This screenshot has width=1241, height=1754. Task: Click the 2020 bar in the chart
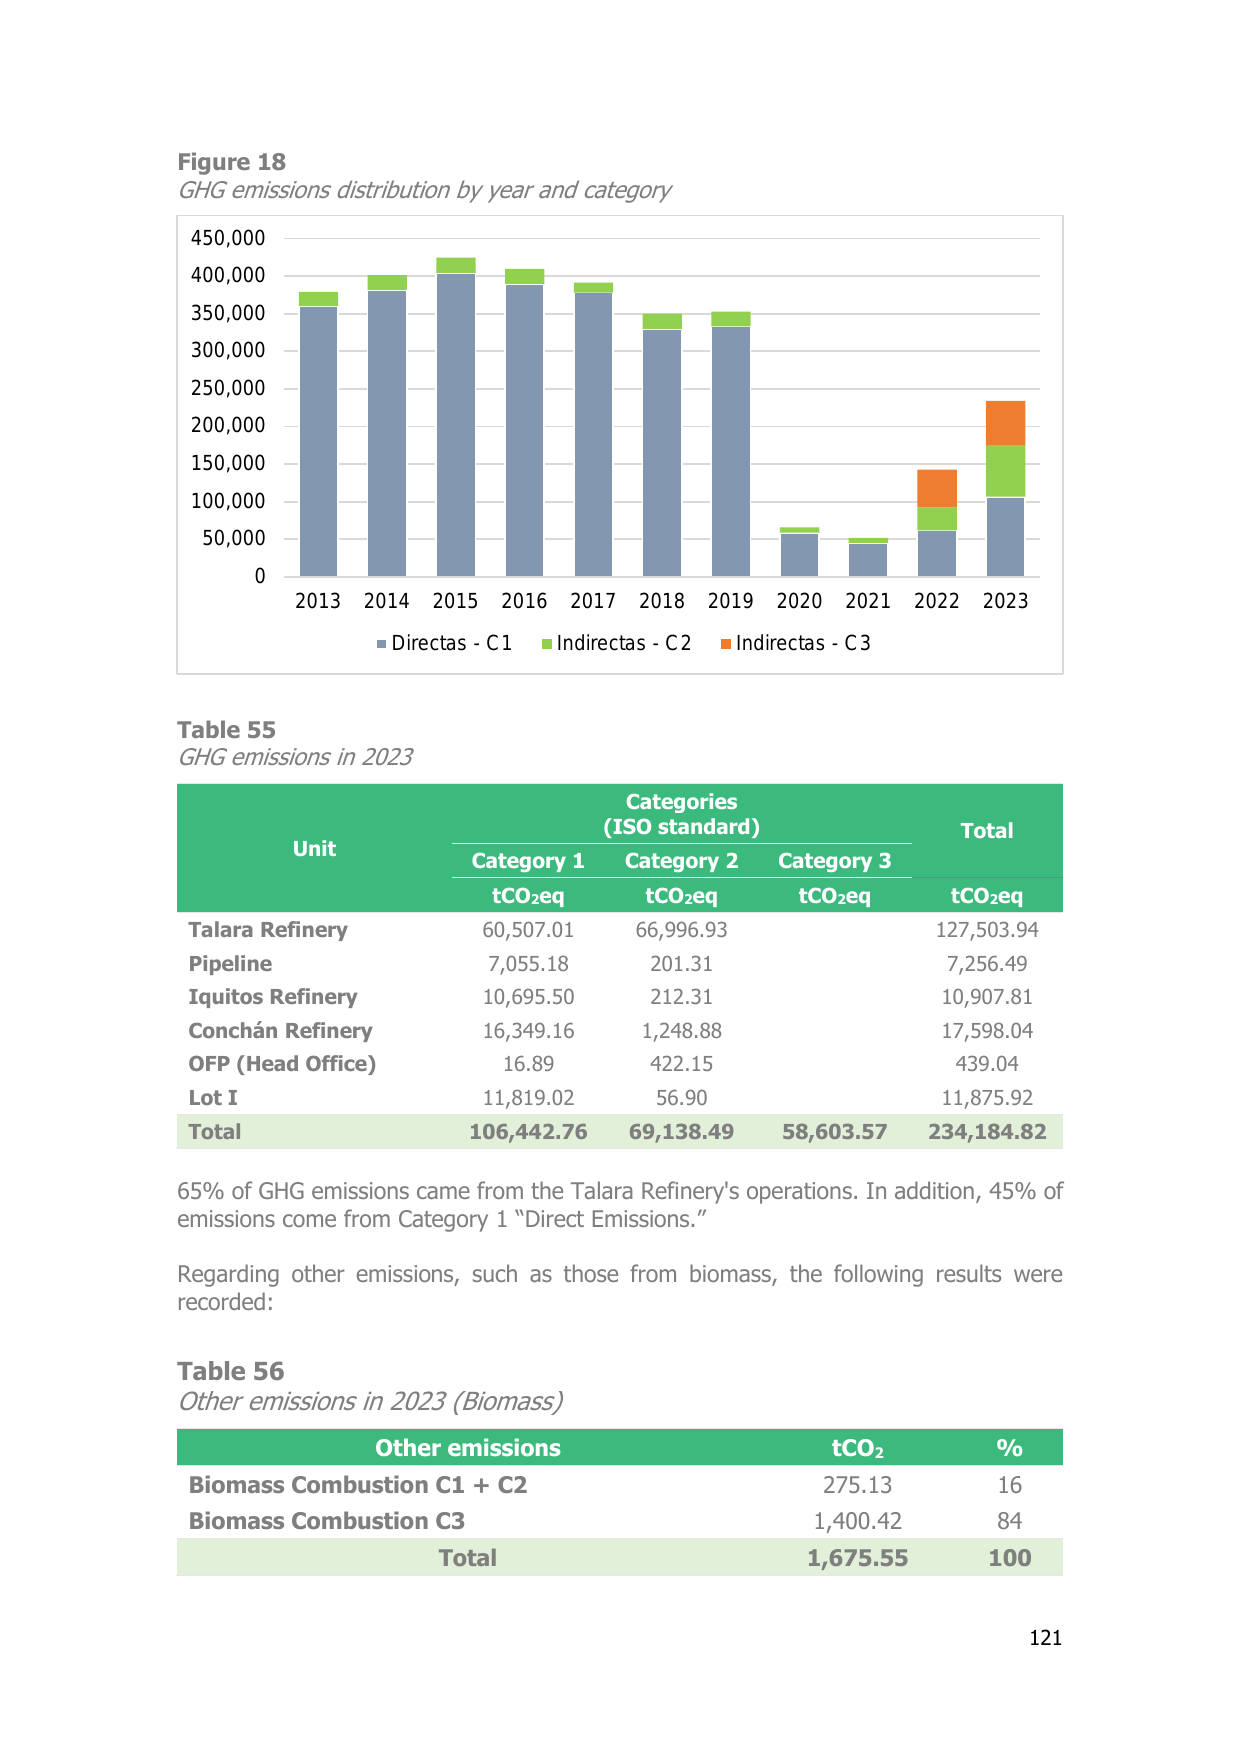(x=799, y=552)
